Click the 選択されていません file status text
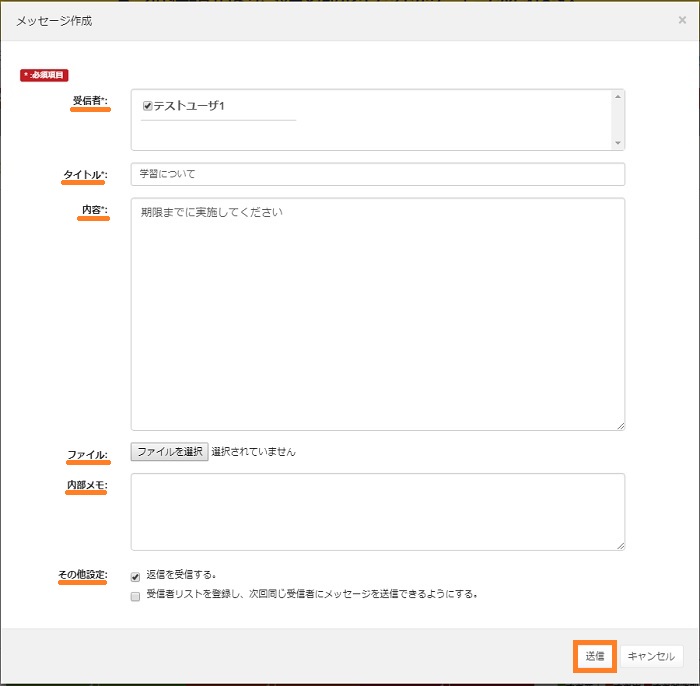This screenshot has height=686, width=700. point(253,452)
